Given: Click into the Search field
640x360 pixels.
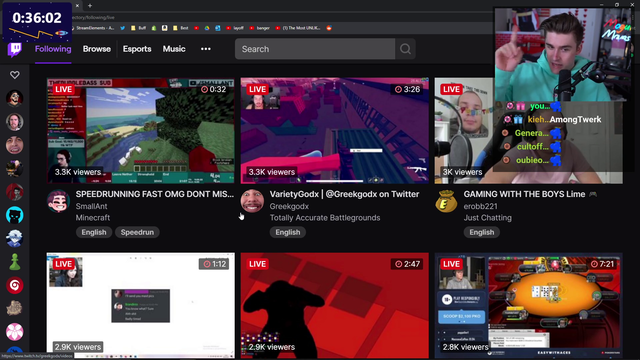Looking at the screenshot, I should point(315,49).
